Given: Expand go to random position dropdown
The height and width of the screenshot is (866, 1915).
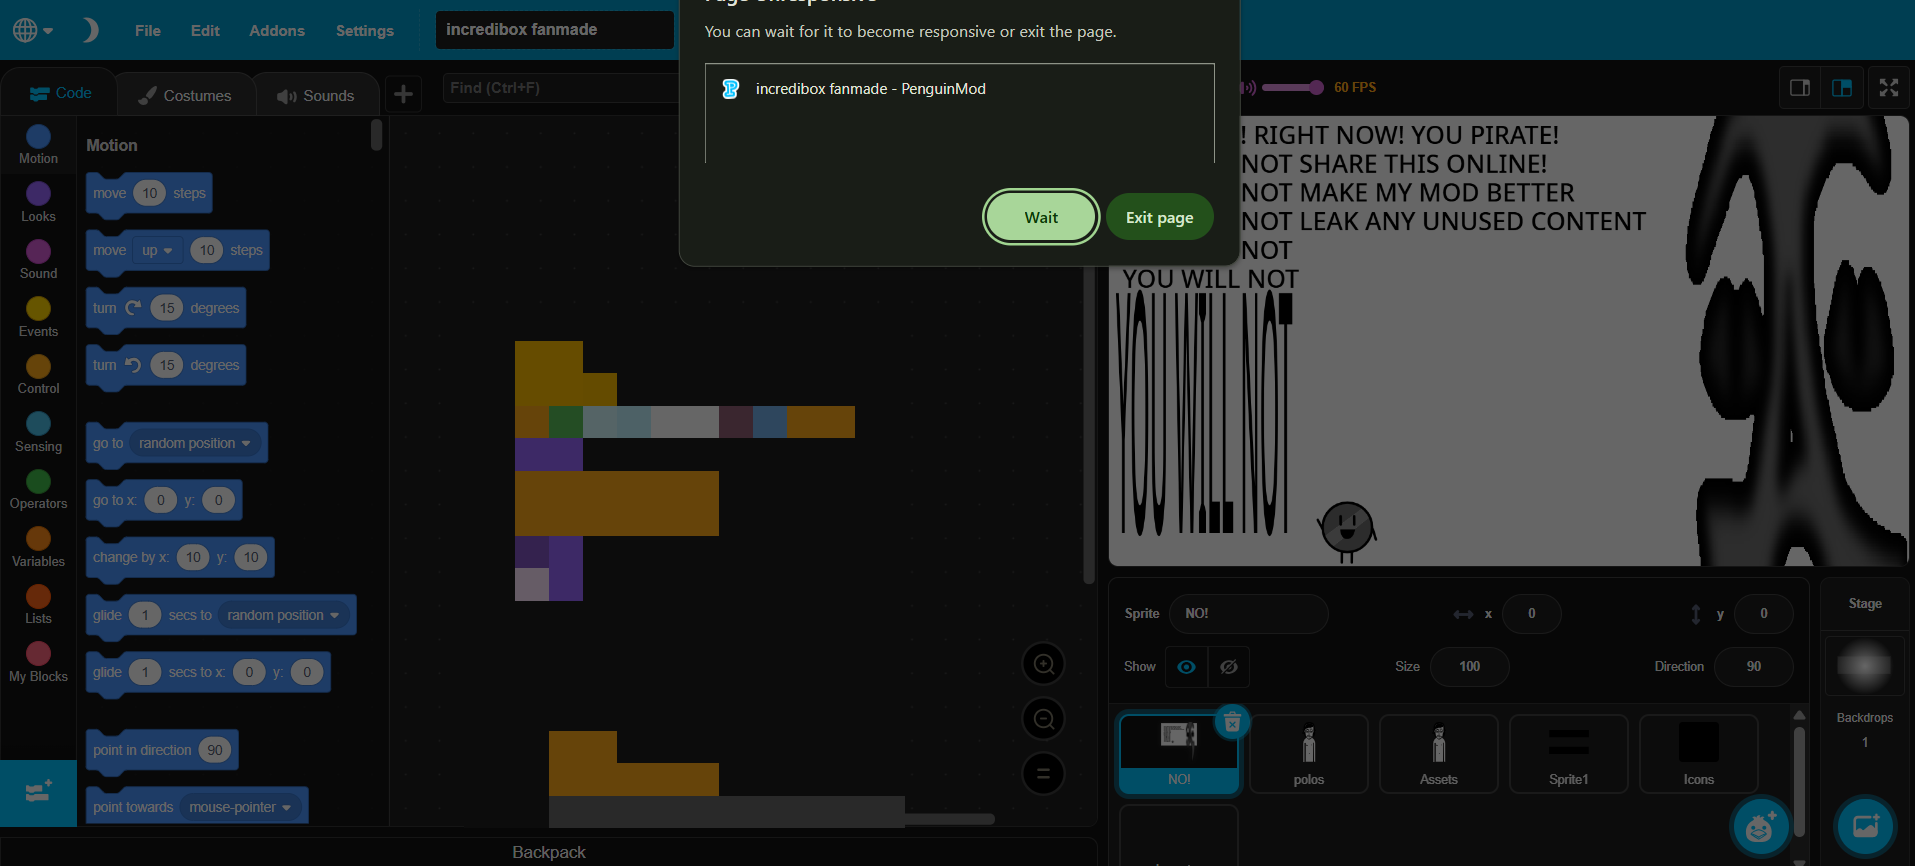Looking at the screenshot, I should [x=196, y=443].
